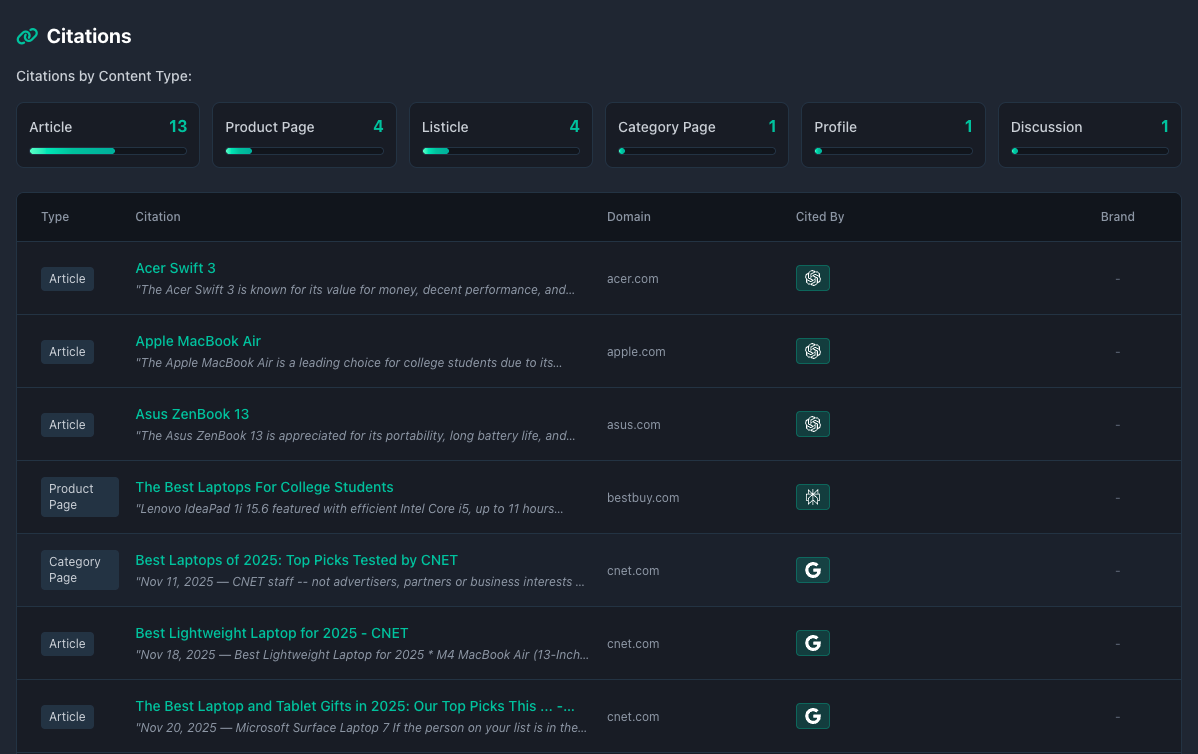Click the acer.com domain cell
This screenshot has height=754, width=1198.
(633, 279)
